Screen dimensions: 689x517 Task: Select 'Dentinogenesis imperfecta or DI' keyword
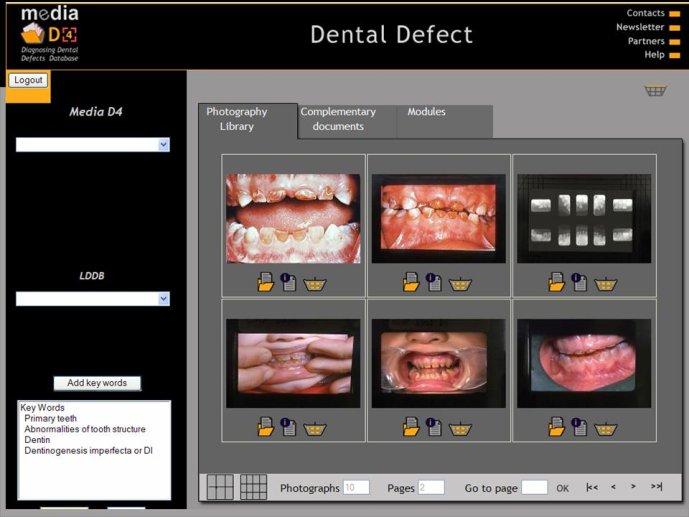pos(88,450)
